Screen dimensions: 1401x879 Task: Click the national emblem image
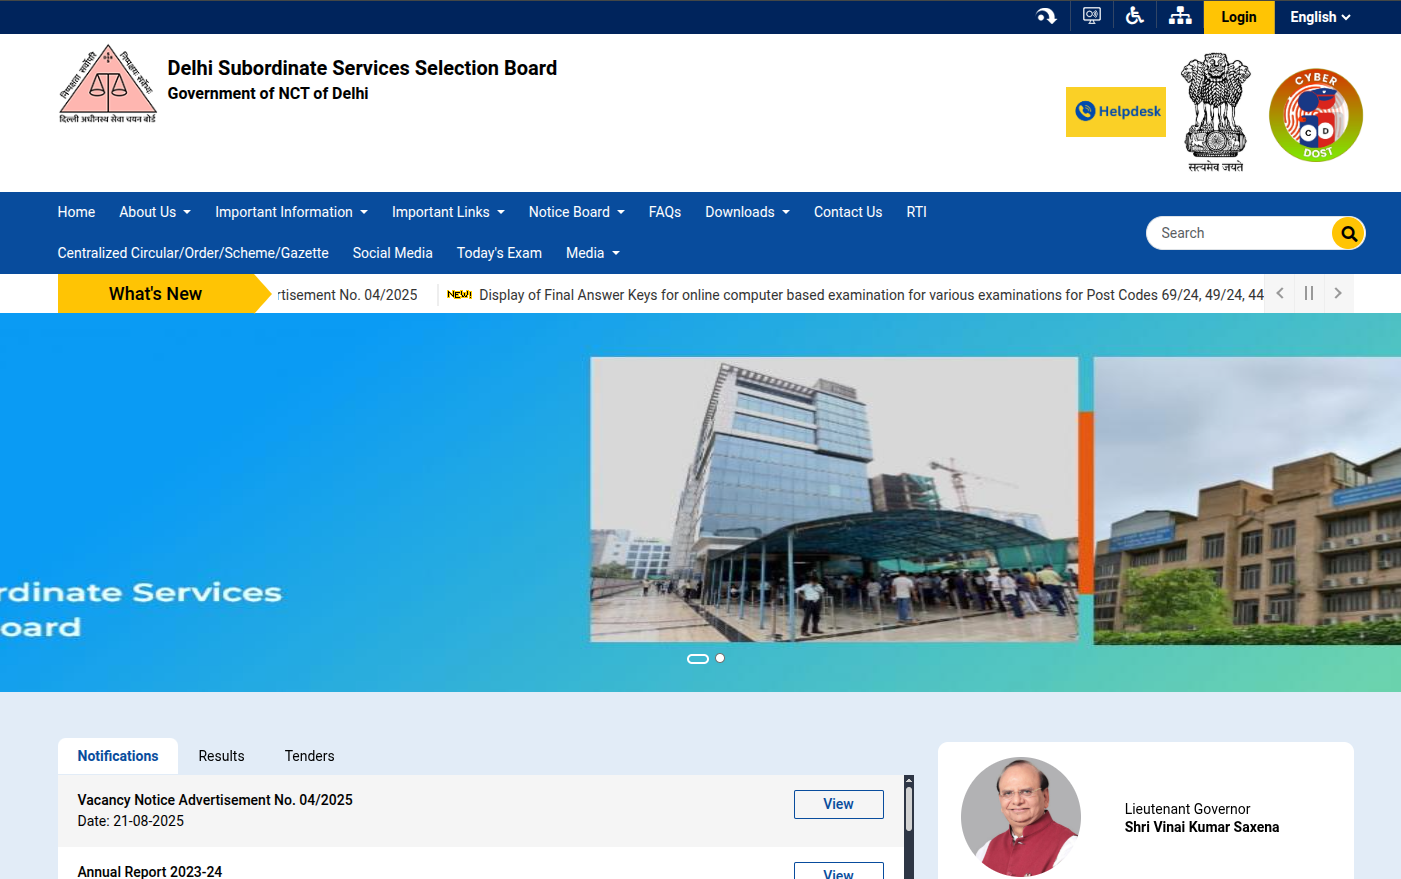coord(1215,112)
